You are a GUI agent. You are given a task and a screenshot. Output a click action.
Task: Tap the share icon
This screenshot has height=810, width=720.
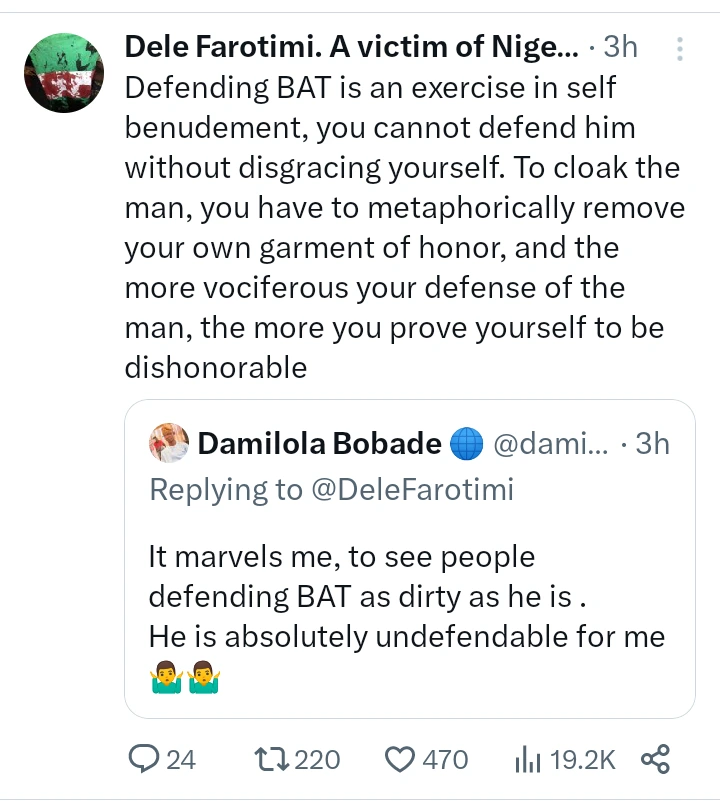point(655,759)
